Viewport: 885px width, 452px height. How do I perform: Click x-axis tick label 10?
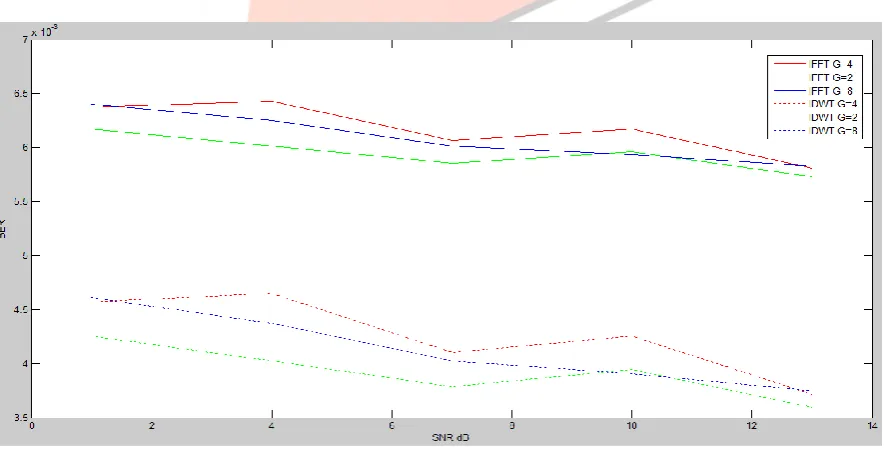click(x=631, y=426)
